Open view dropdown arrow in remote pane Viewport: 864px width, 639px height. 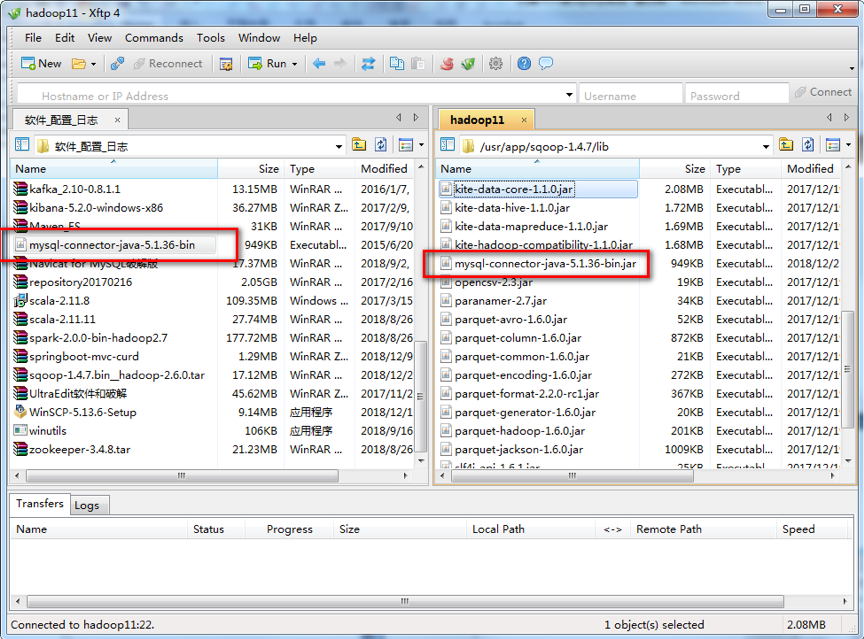[849, 145]
